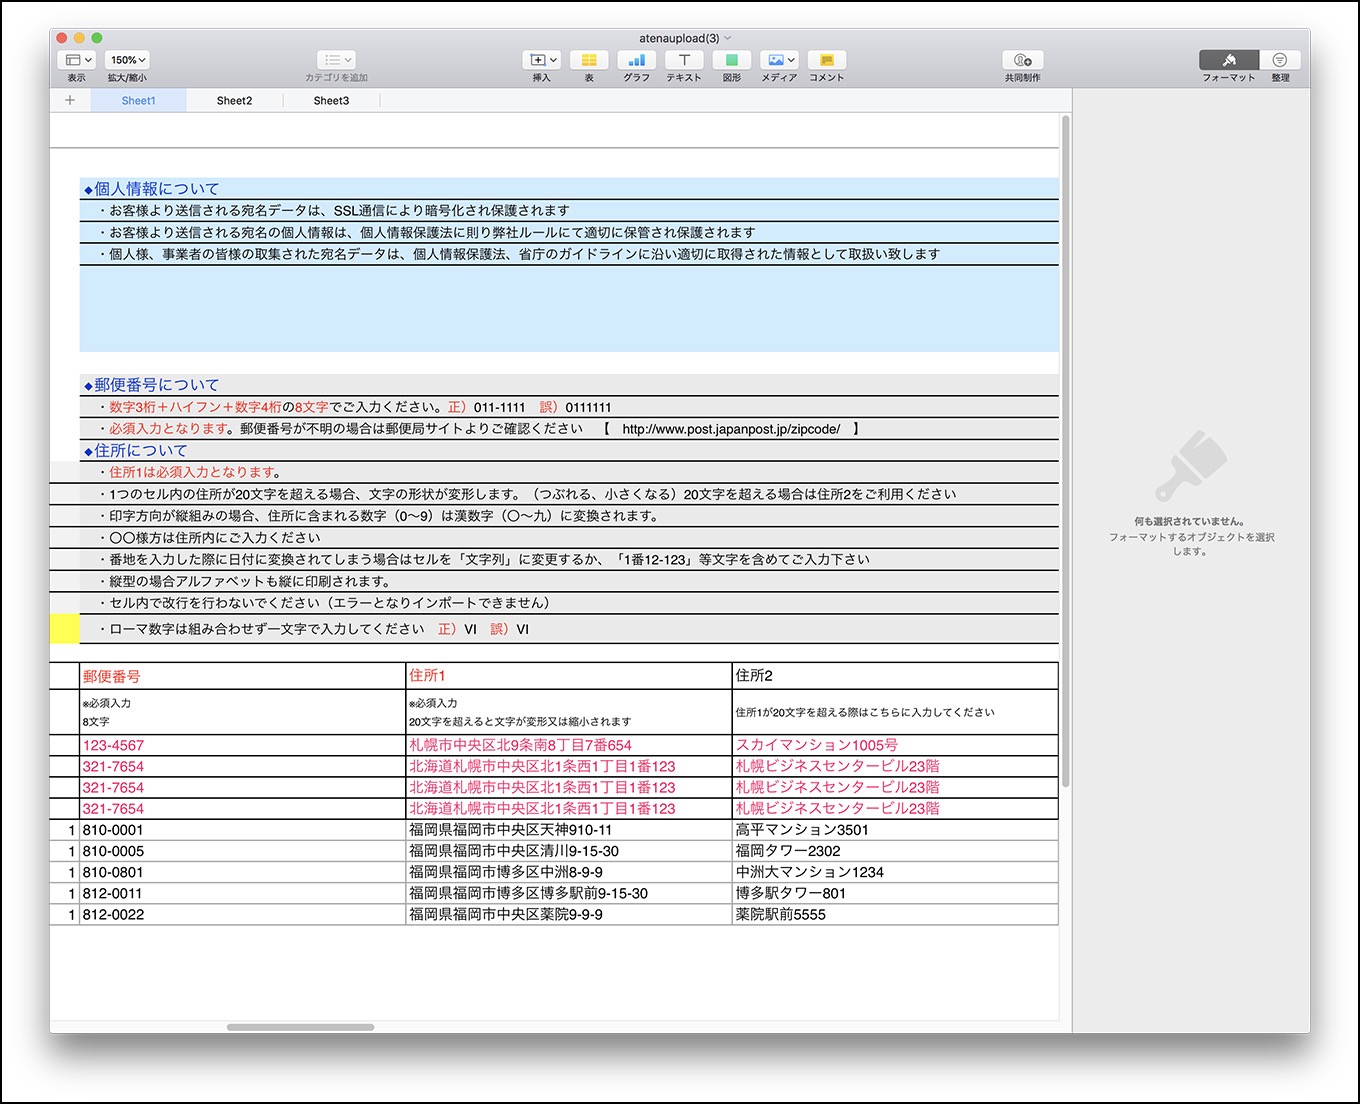This screenshot has height=1104, width=1360.
Task: Select the cell 福岡県福岡市中央区清川9-15-30
Action: tap(569, 851)
